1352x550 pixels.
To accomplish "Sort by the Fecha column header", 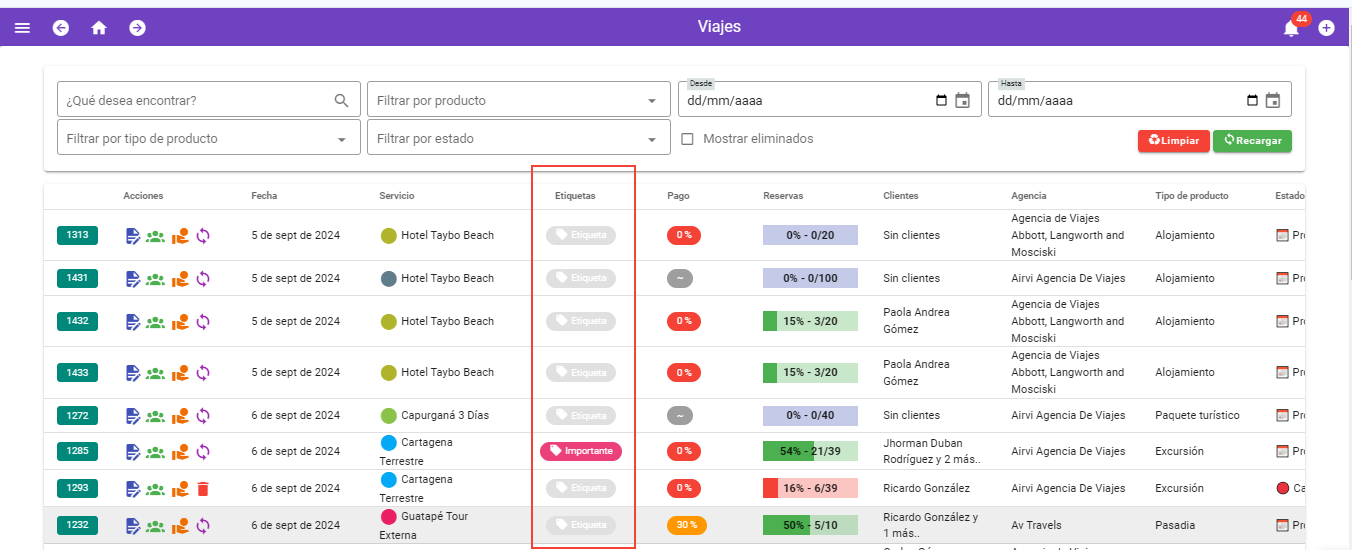I will 264,196.
